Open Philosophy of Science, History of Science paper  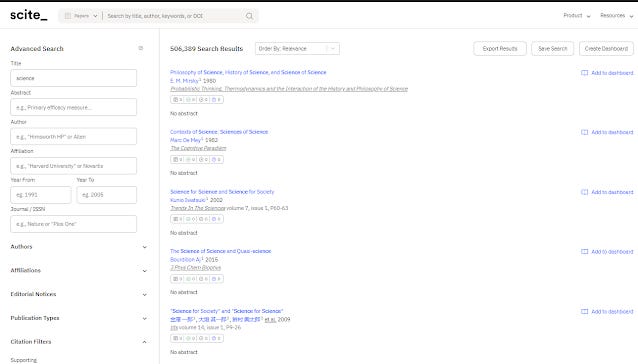click(248, 72)
